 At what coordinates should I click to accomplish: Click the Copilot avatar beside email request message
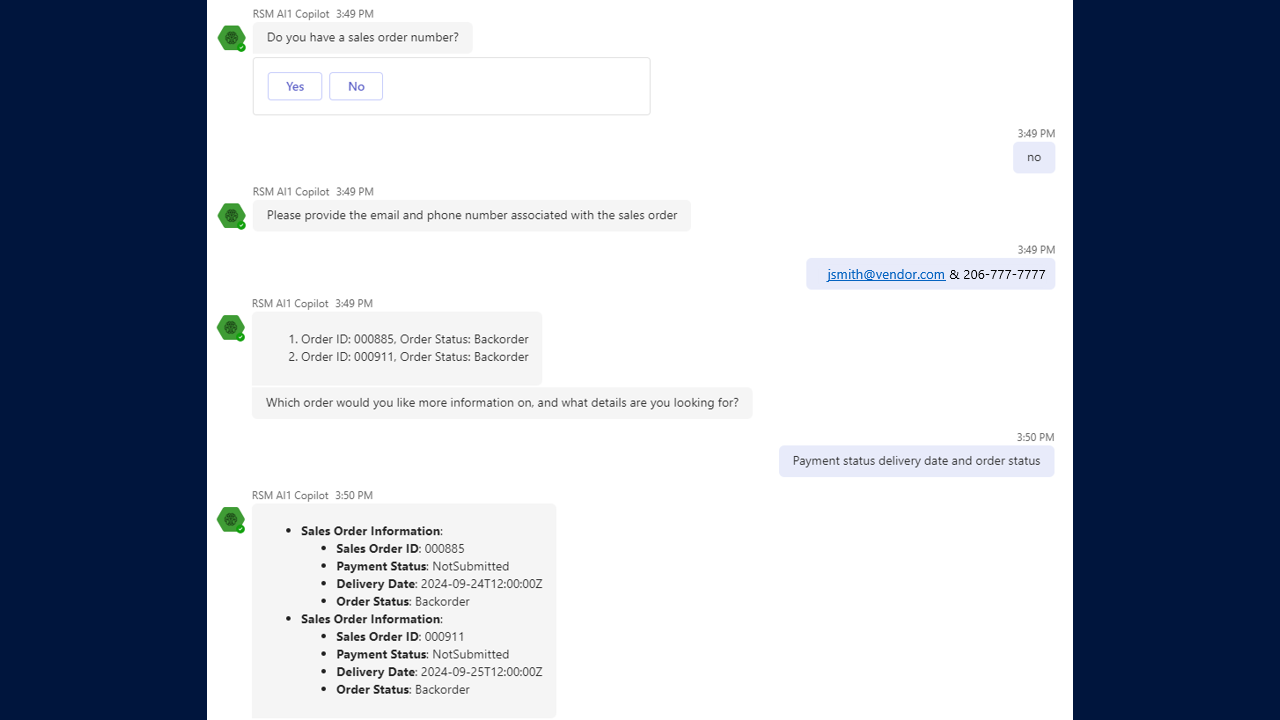tap(232, 216)
